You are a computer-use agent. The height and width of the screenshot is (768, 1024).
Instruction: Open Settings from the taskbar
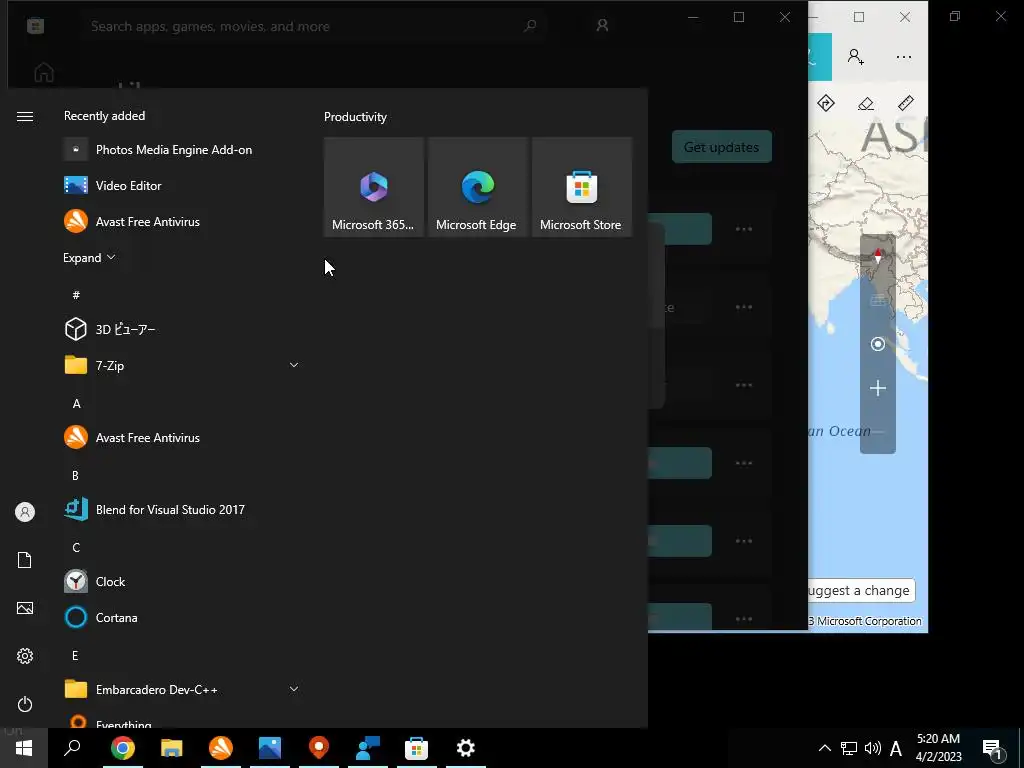[466, 748]
